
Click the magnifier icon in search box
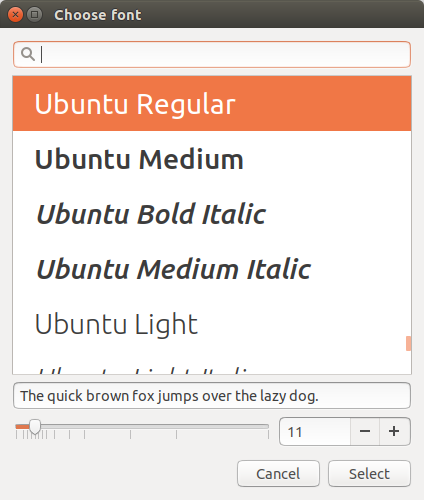(x=28, y=54)
